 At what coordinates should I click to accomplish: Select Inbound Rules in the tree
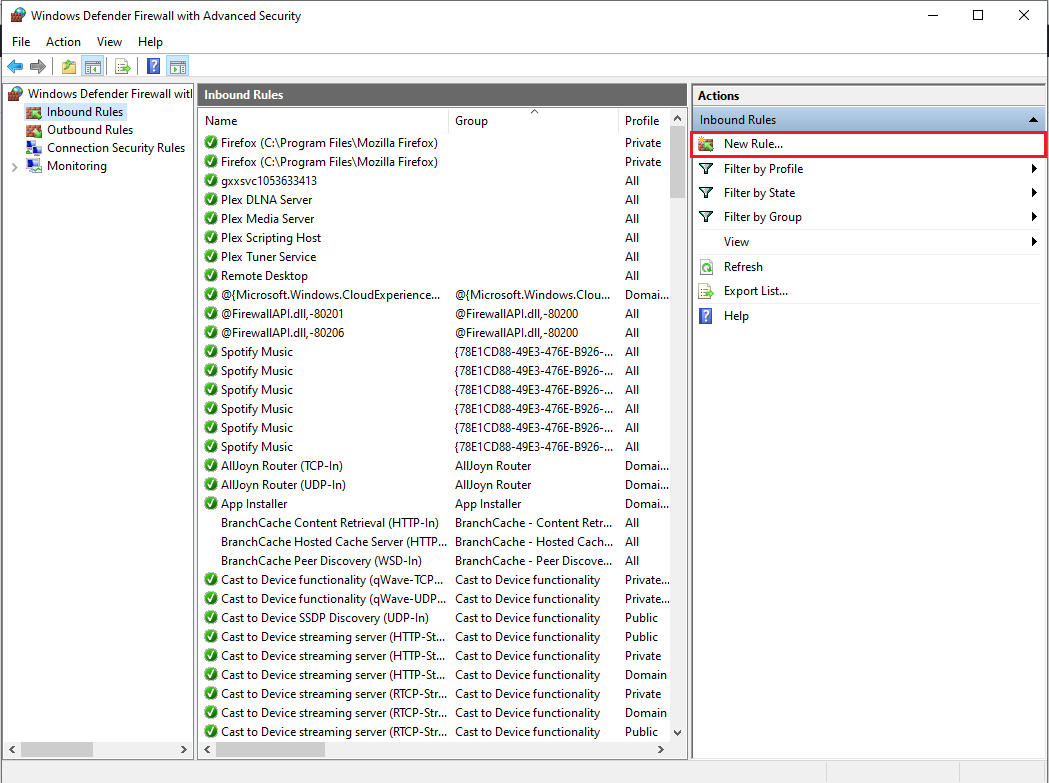pyautogui.click(x=84, y=112)
